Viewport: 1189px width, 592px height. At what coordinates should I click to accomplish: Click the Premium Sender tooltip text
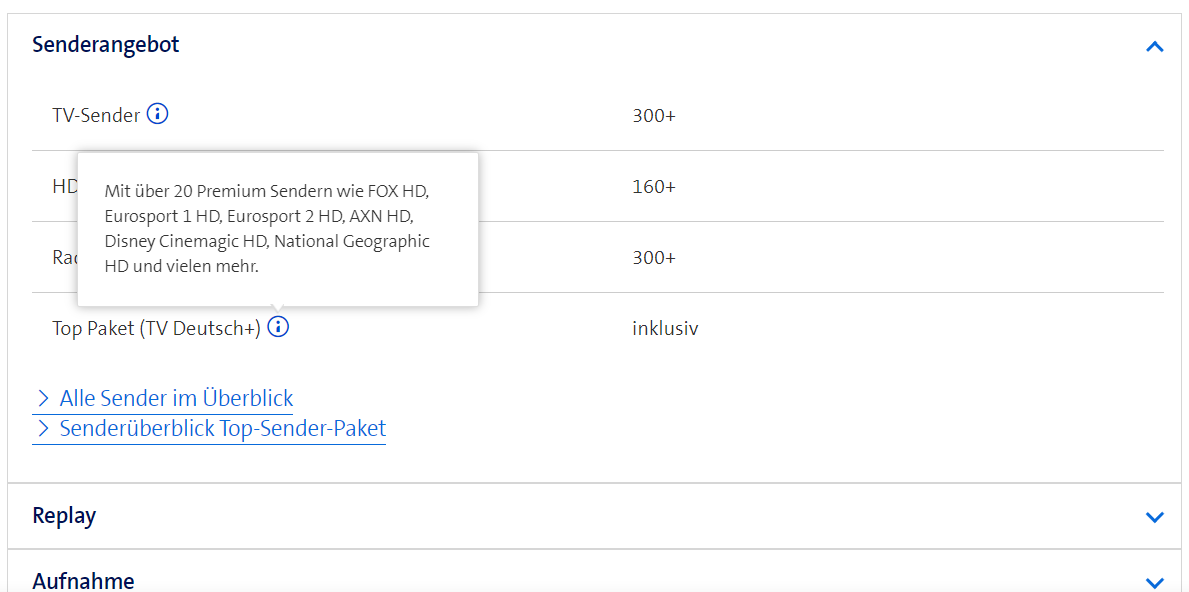point(267,228)
